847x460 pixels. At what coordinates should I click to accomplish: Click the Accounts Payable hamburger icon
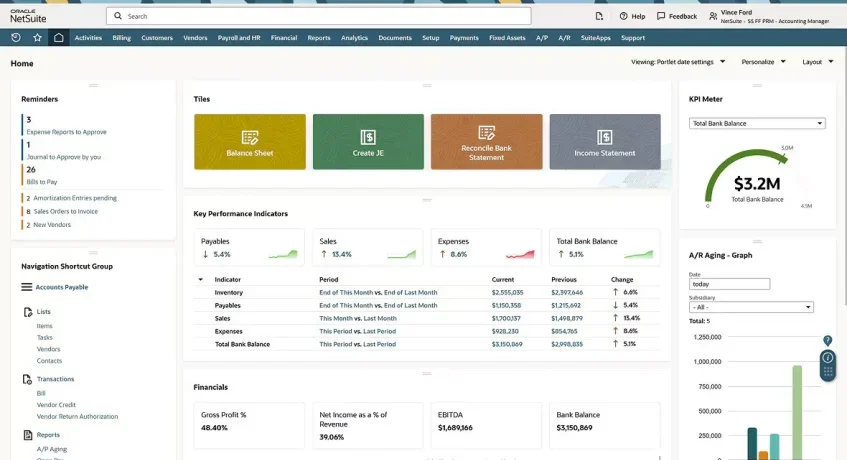tap(26, 287)
